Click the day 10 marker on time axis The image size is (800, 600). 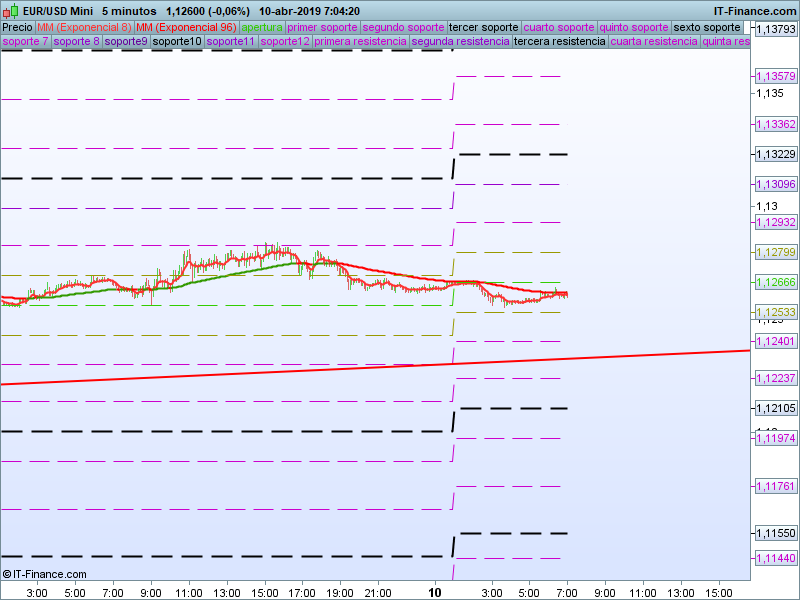435,593
